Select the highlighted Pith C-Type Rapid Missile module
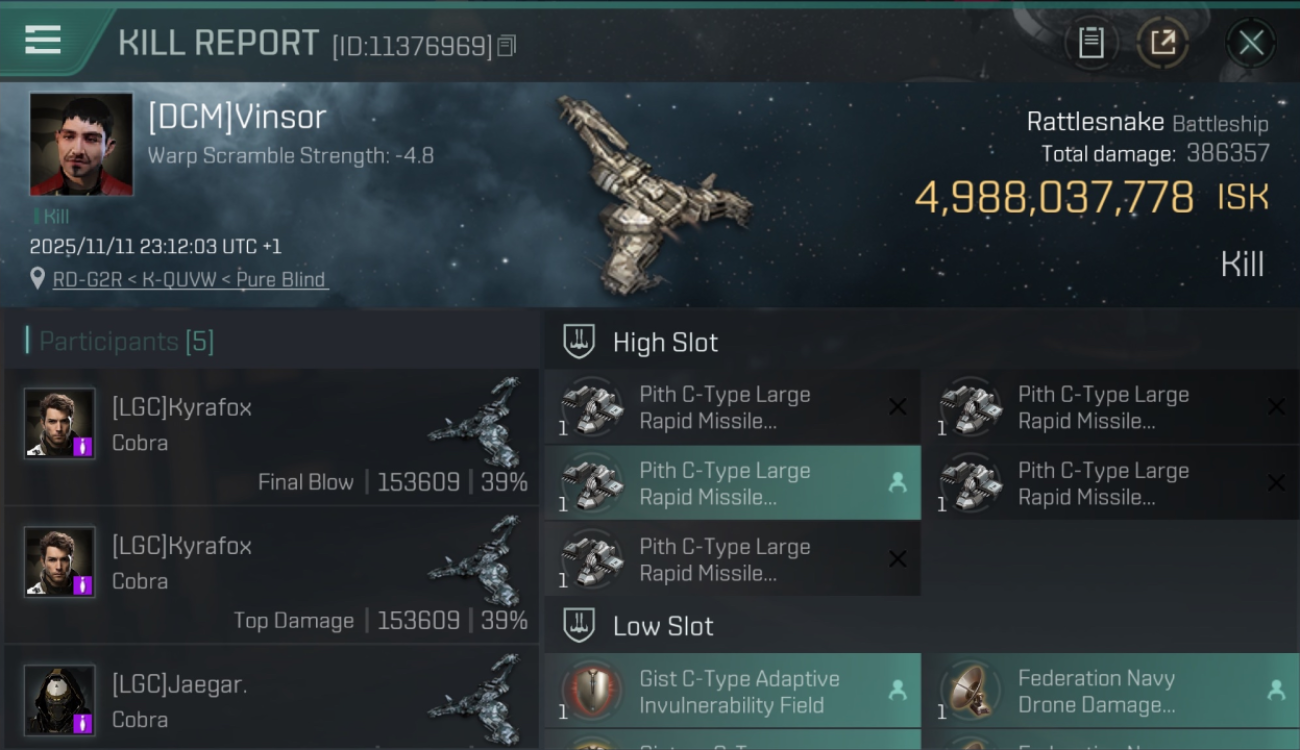 click(733, 483)
